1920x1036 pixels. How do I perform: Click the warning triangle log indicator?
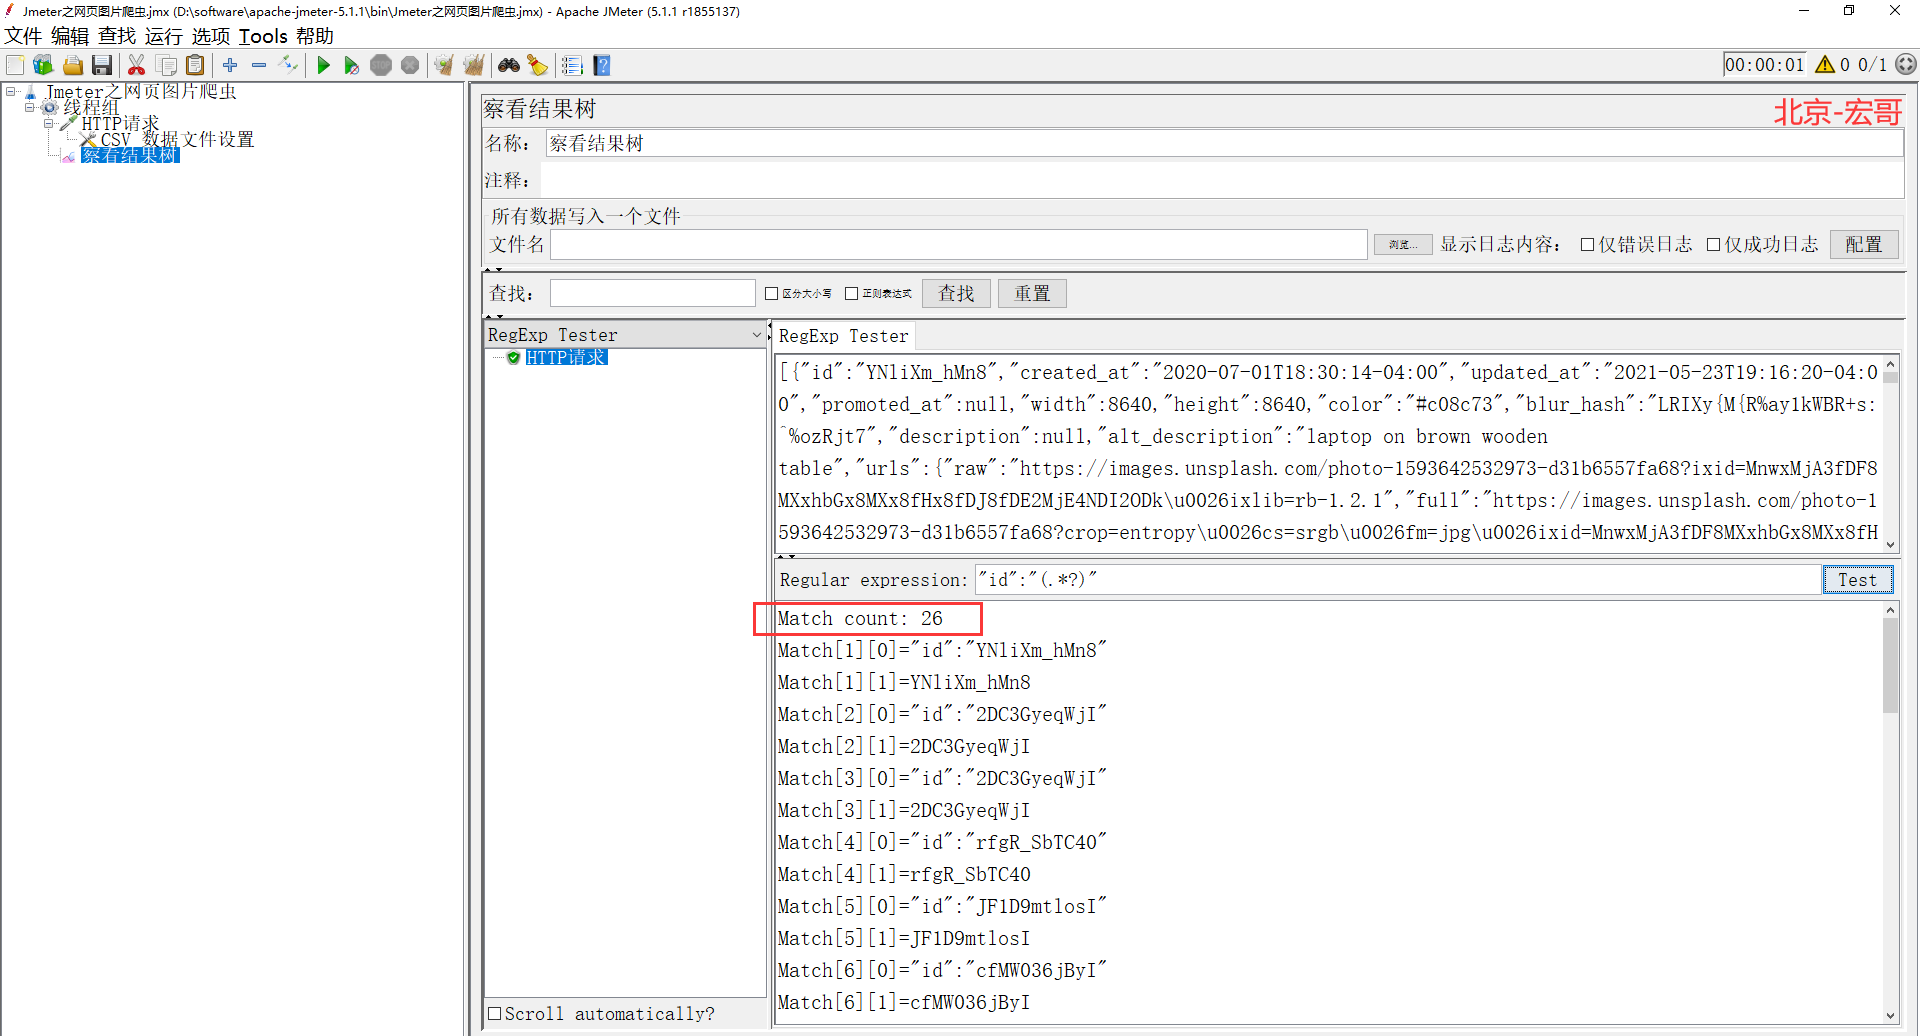1825,64
